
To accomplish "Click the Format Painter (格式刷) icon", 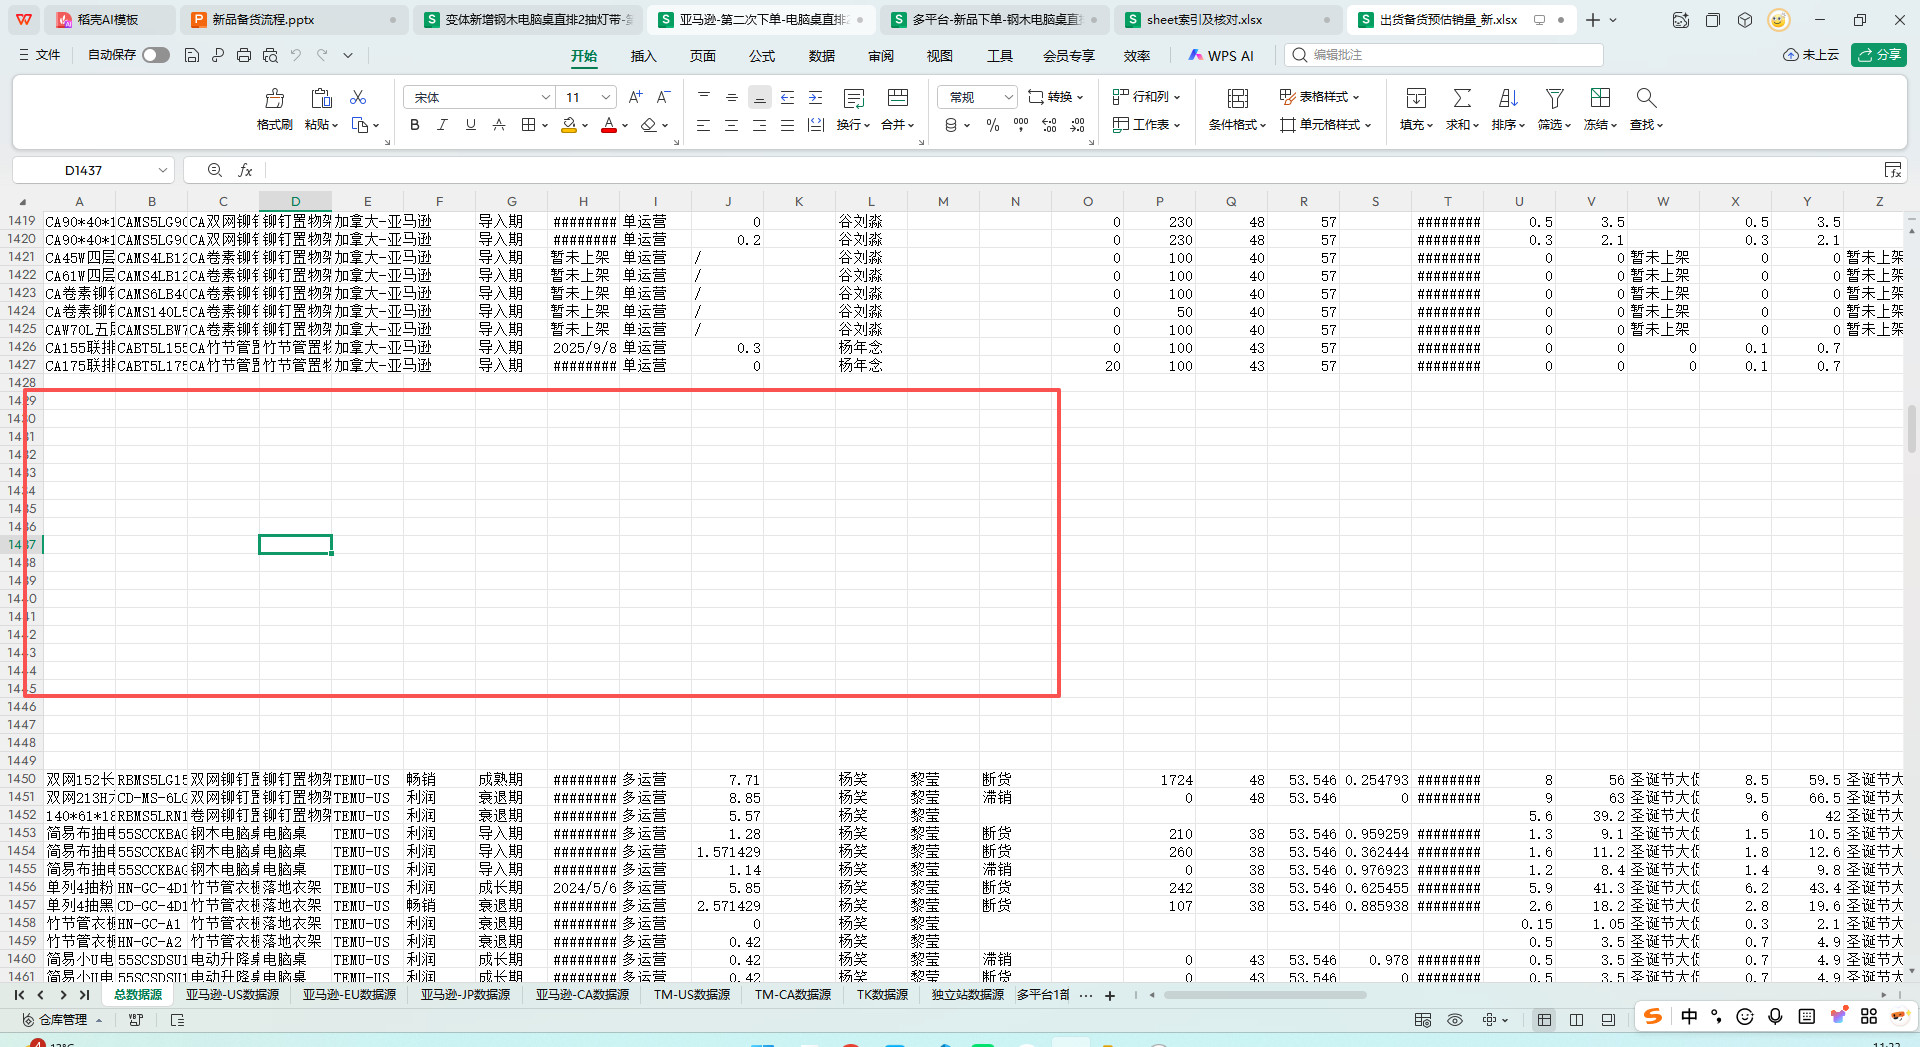I will 274,98.
